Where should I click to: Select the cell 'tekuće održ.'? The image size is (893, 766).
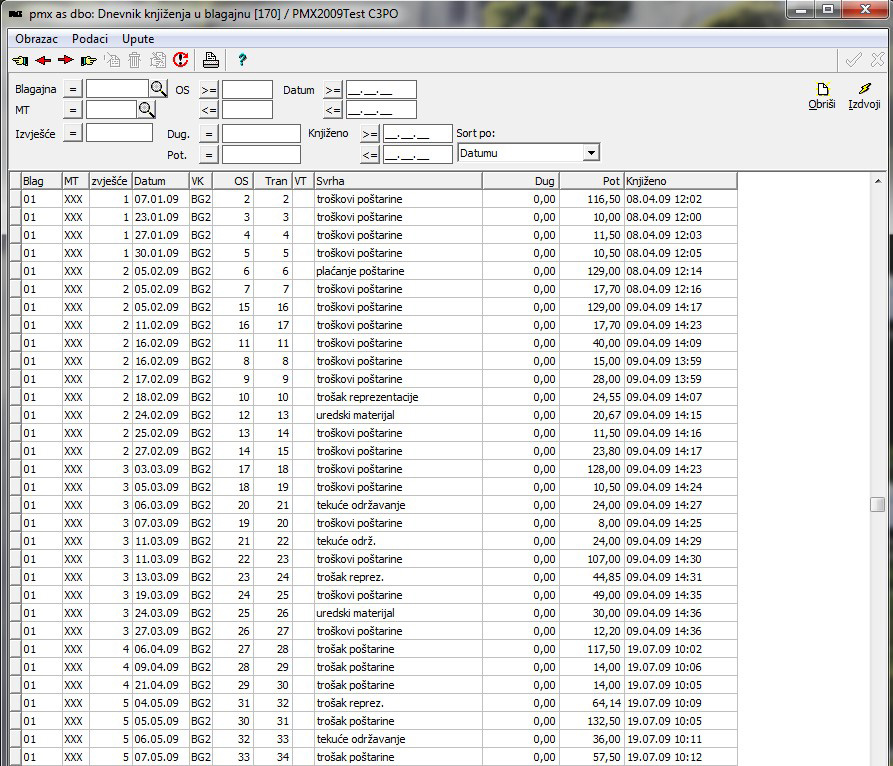[x=398, y=541]
